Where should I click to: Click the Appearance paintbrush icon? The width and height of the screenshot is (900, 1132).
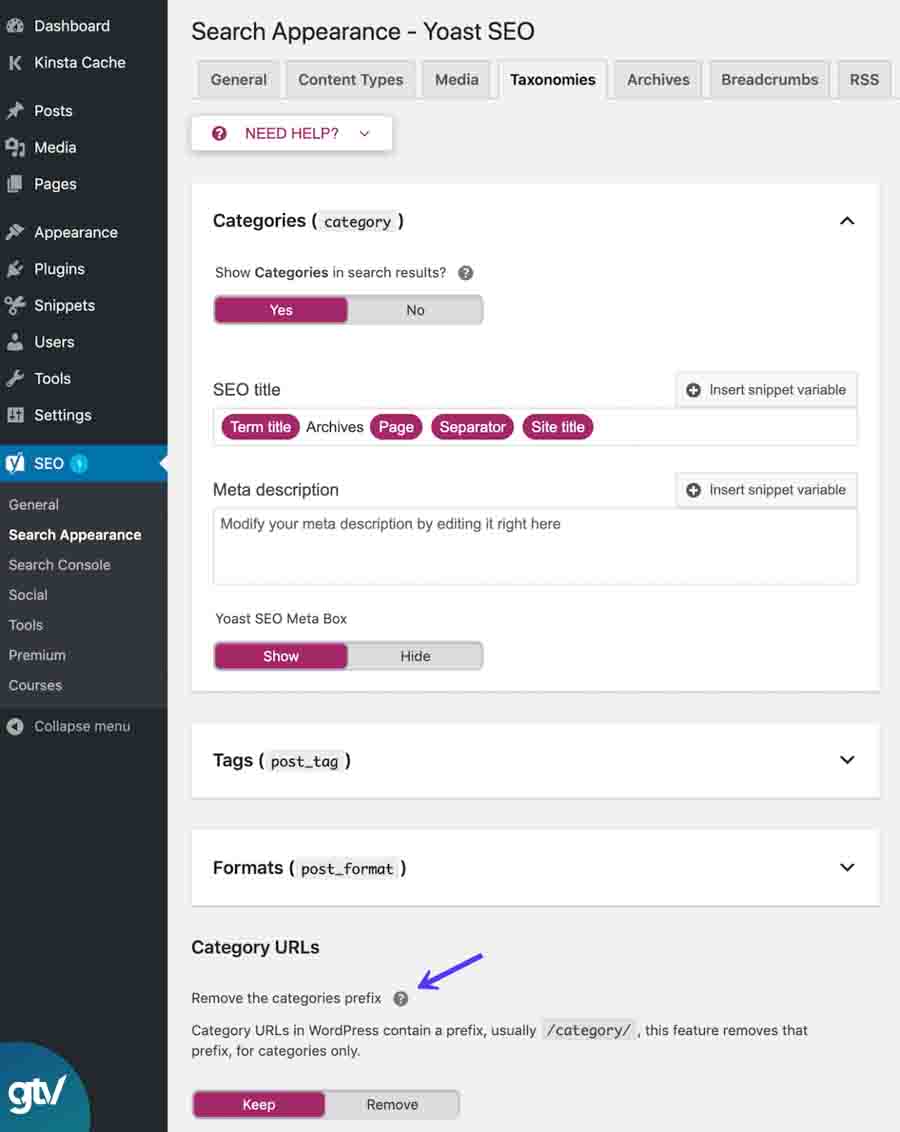[x=15, y=231]
